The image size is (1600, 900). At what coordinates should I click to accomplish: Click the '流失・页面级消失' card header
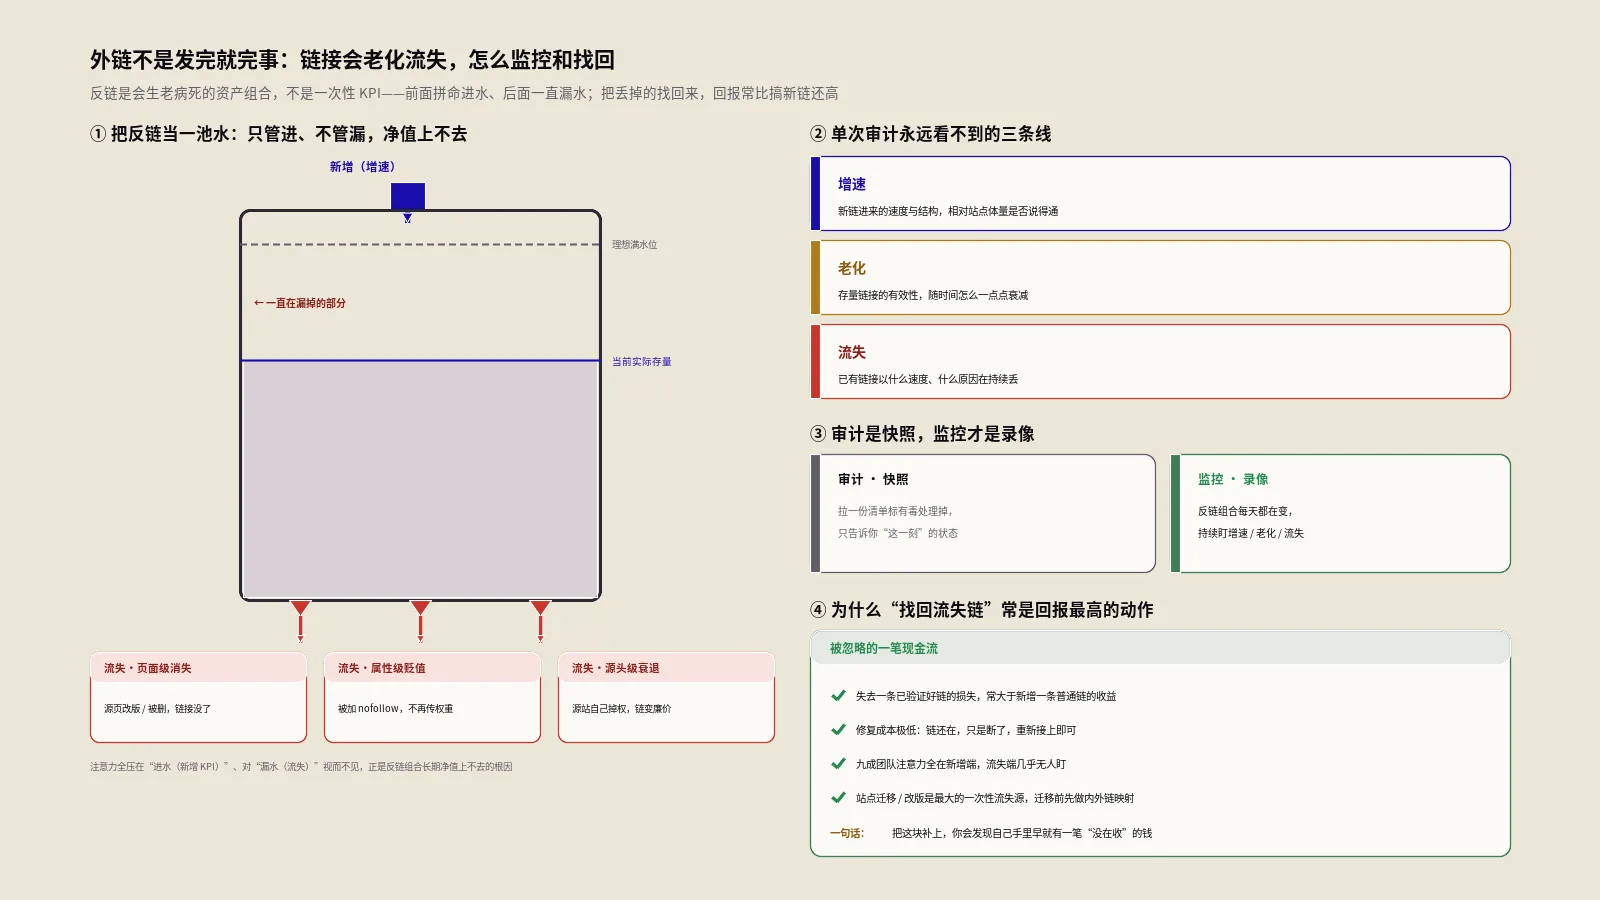pos(198,668)
